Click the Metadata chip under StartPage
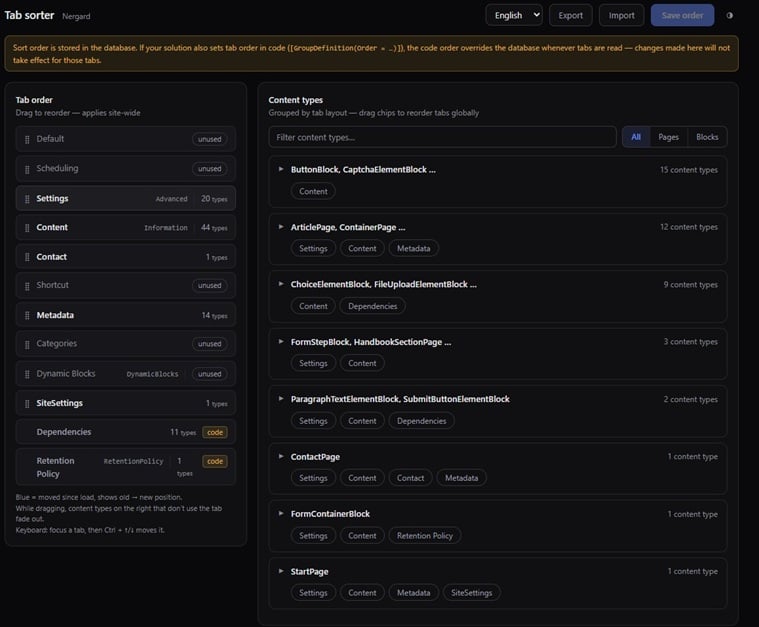This screenshot has width=759, height=627. click(413, 593)
